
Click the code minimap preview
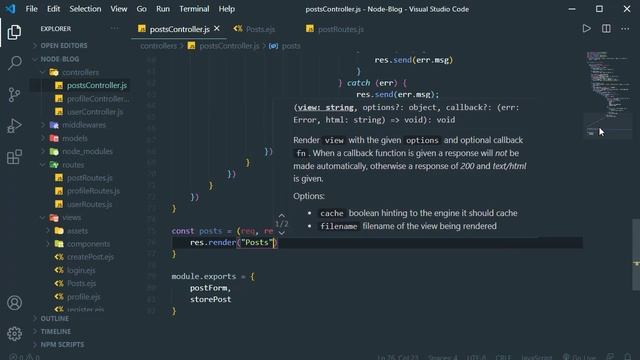609,94
